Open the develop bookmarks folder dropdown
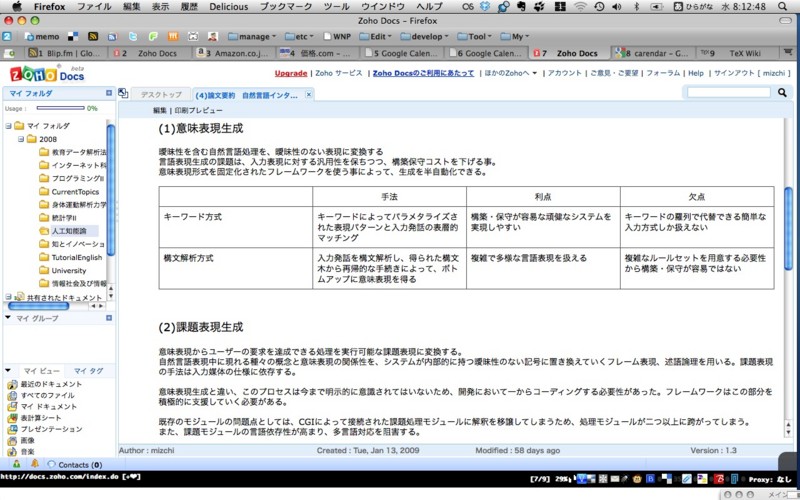The image size is (800, 500). click(x=424, y=36)
